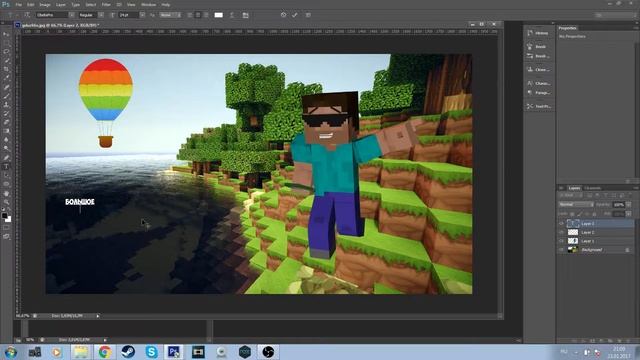Select the Zoom tool
Image resolution: width=640 pixels, height=360 pixels.
6,202
